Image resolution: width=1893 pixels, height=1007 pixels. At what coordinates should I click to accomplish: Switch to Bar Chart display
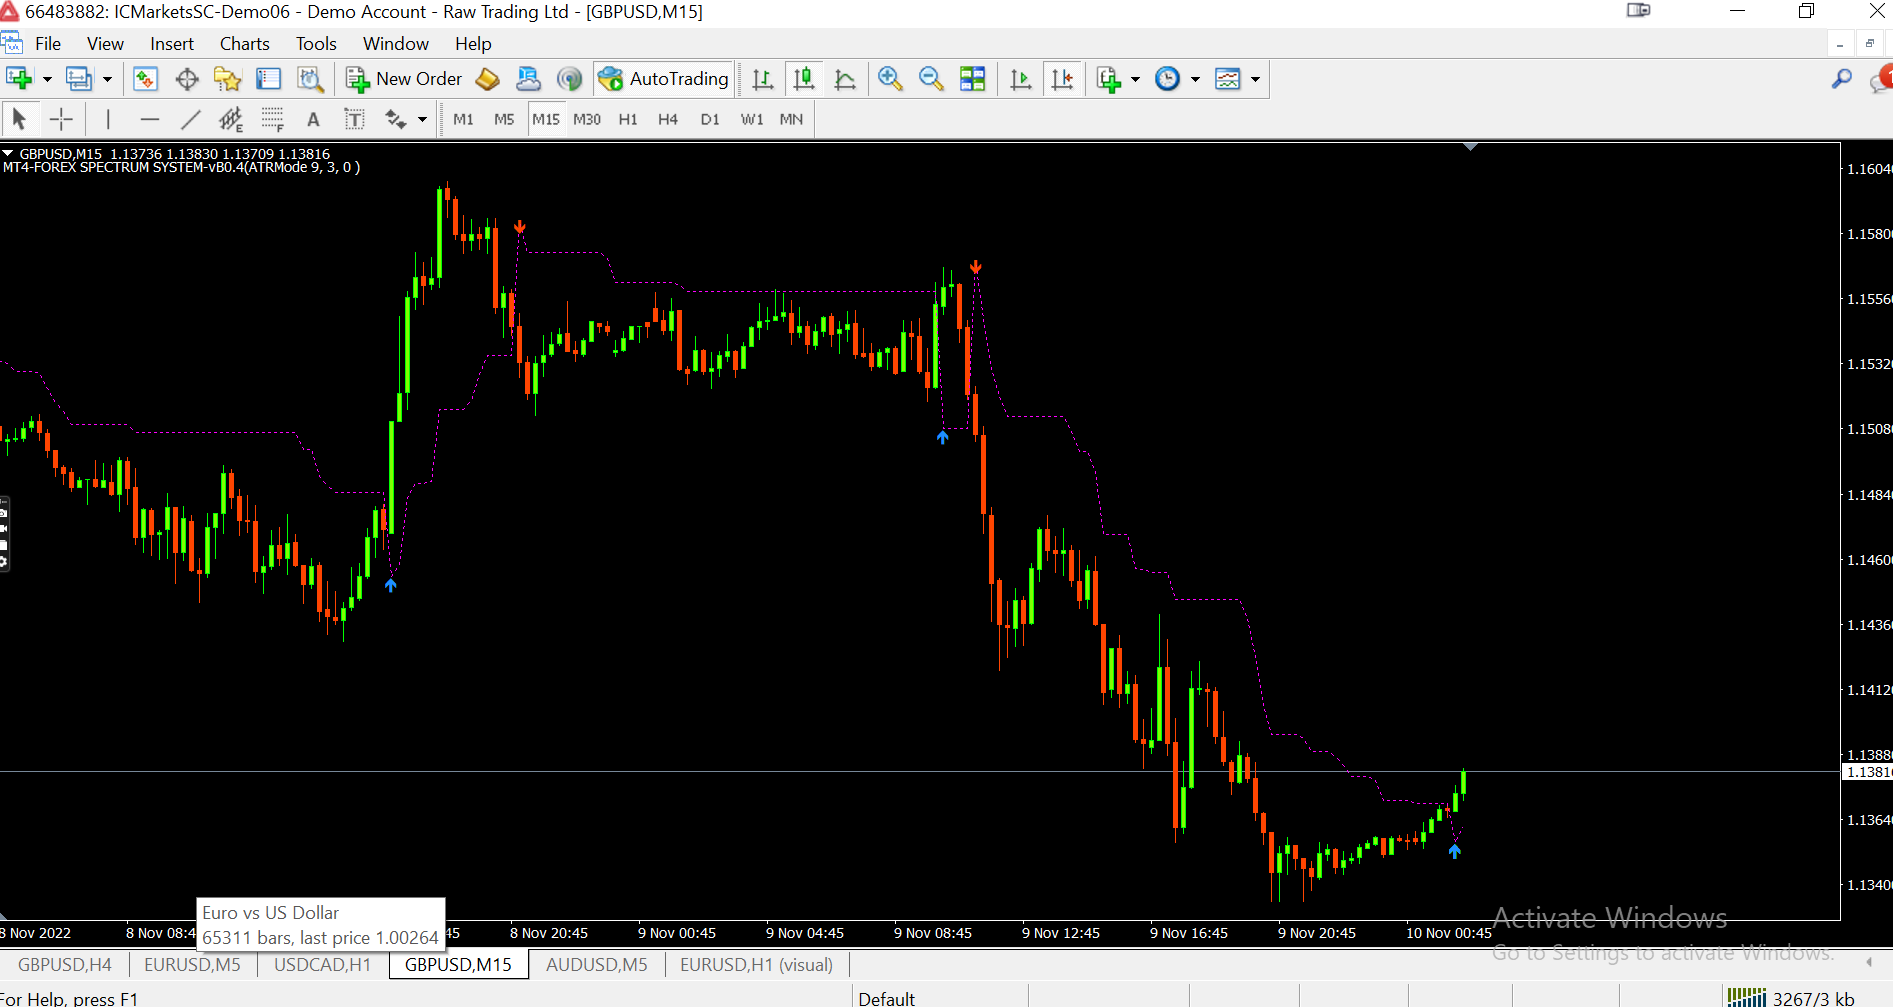(x=763, y=79)
